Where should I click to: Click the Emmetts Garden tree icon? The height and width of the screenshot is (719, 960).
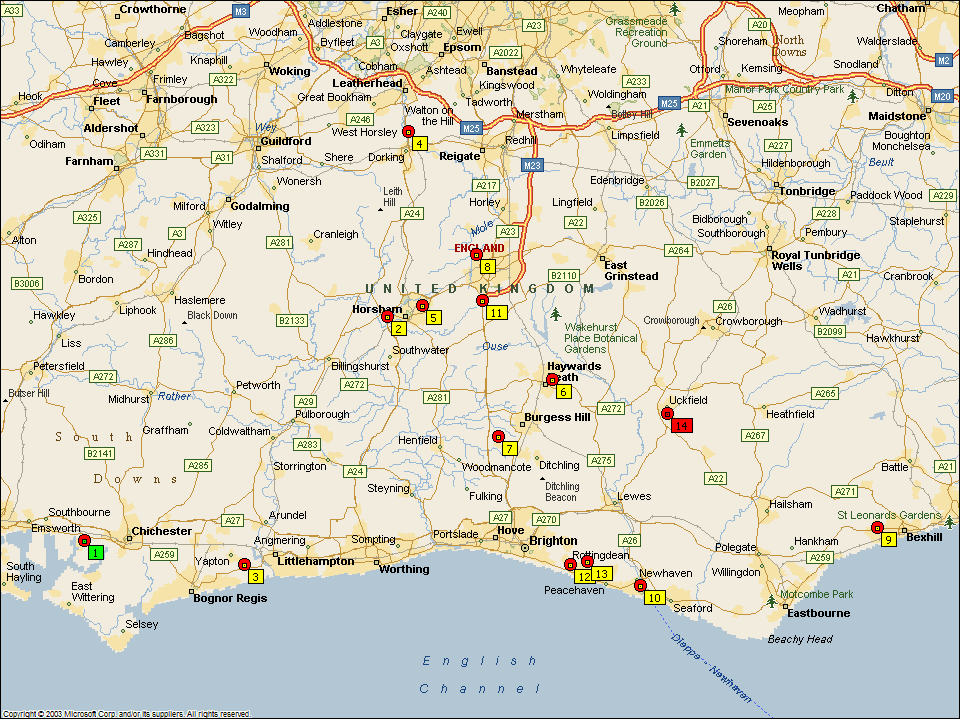tap(682, 130)
